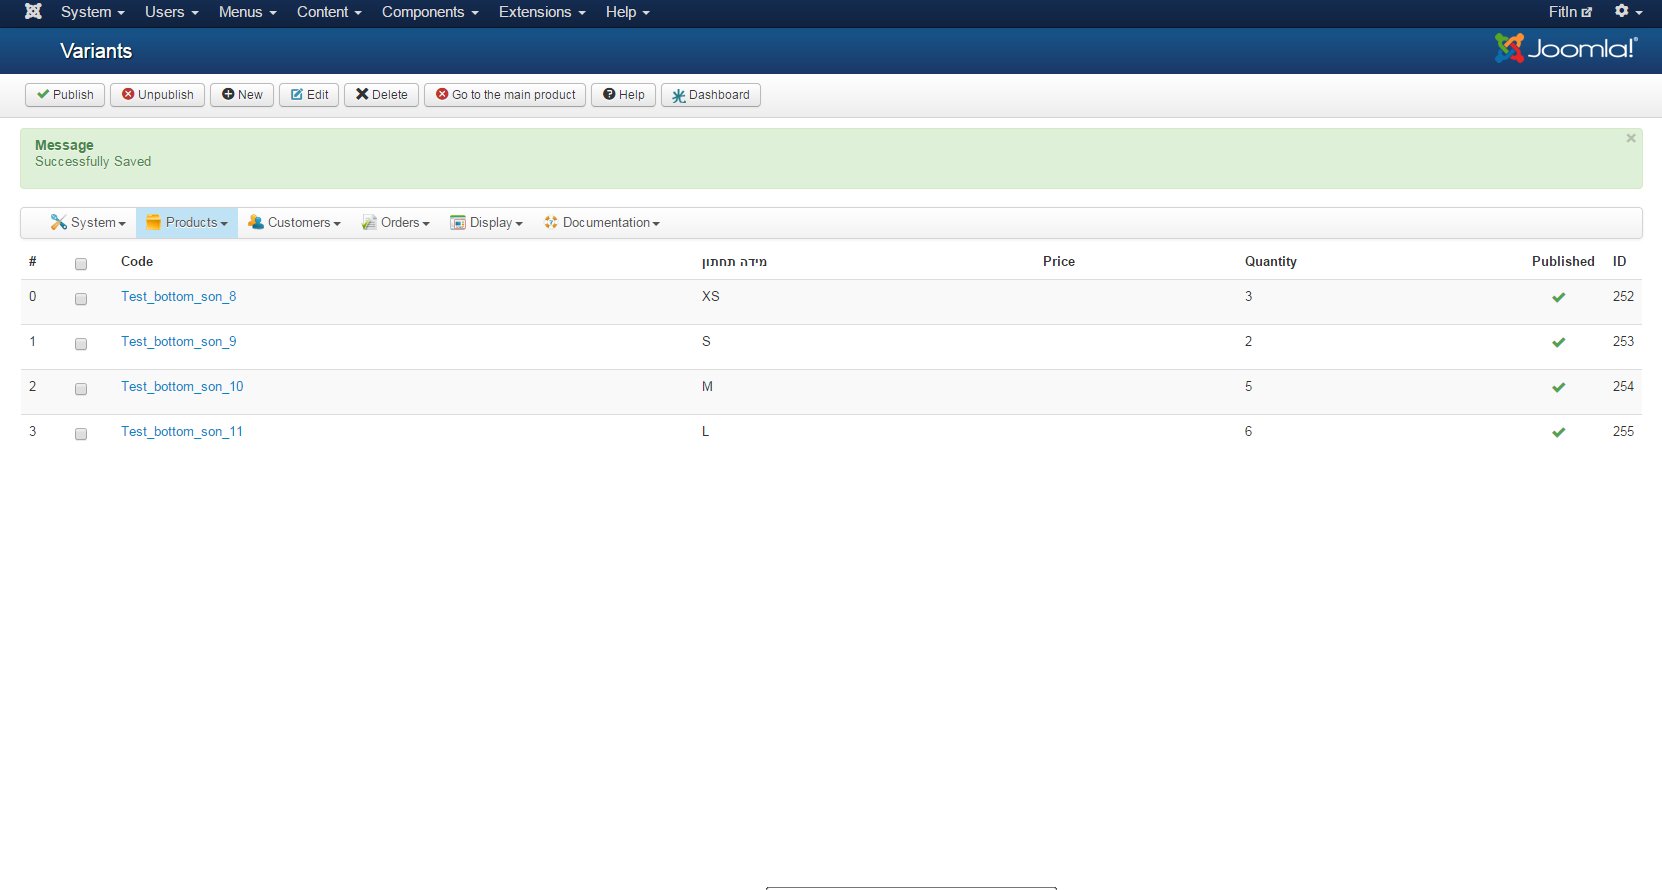The width and height of the screenshot is (1662, 890).
Task: Click the XS size cell
Action: coord(711,297)
